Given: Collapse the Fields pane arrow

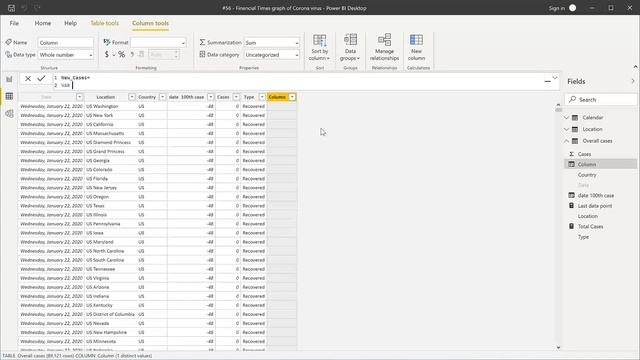Looking at the screenshot, I should (x=633, y=81).
